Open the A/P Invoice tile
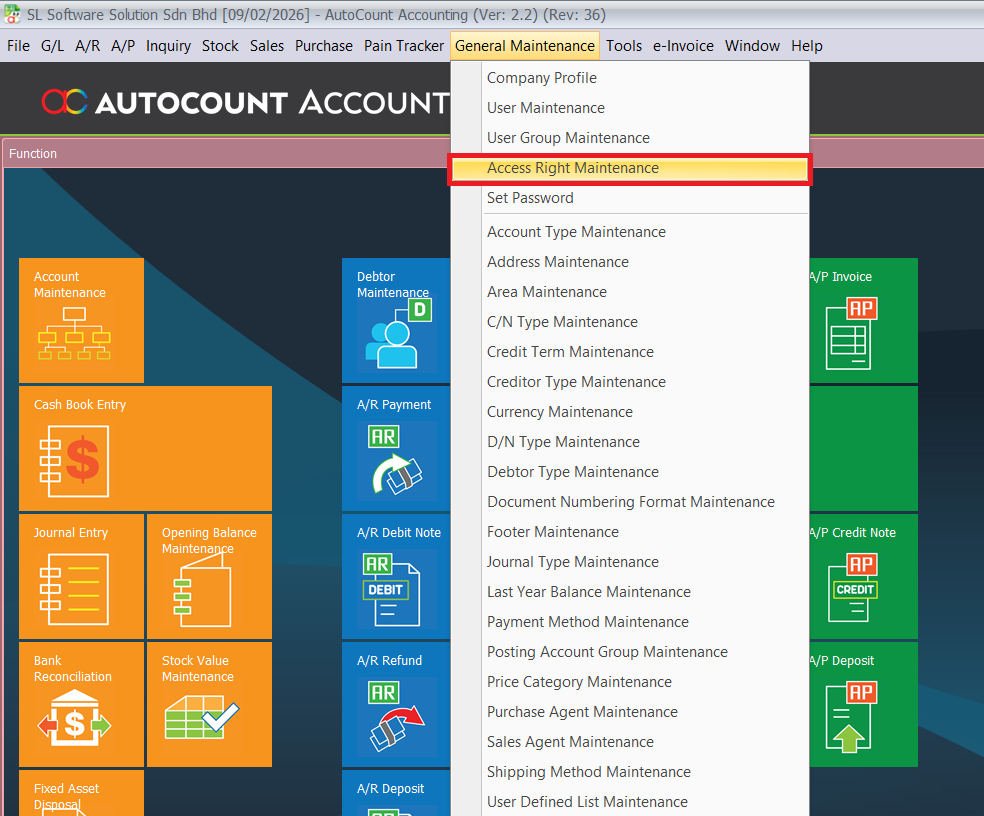The height and width of the screenshot is (816, 984). (862, 320)
